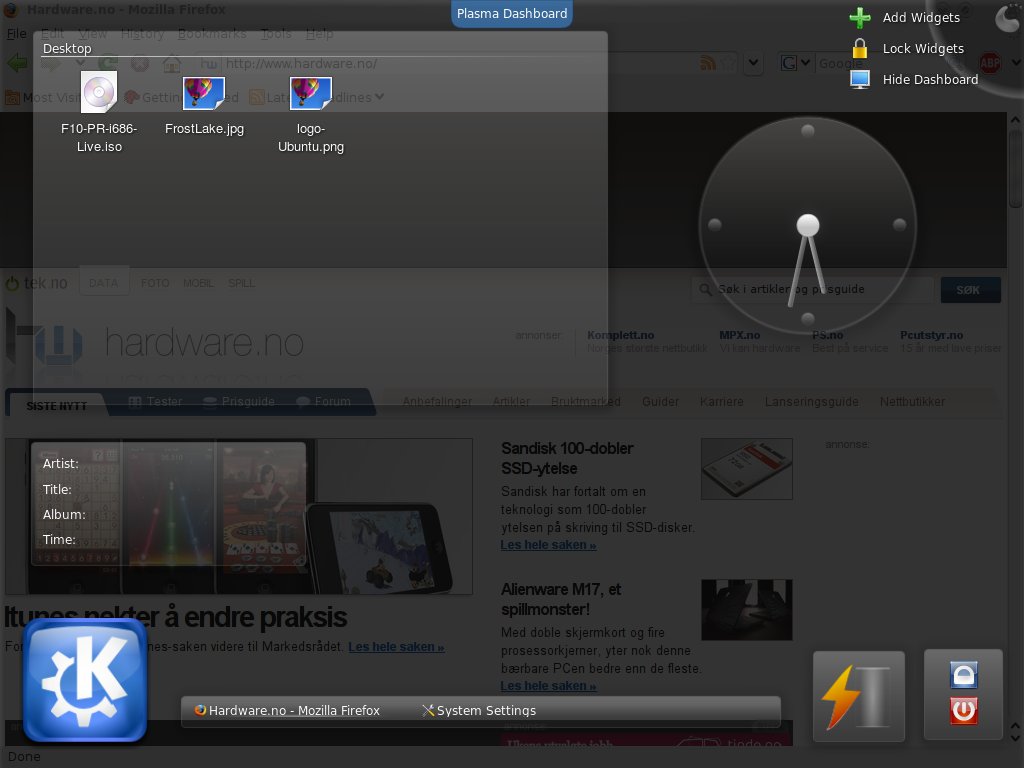Switch to System Settings task

[x=479, y=711]
